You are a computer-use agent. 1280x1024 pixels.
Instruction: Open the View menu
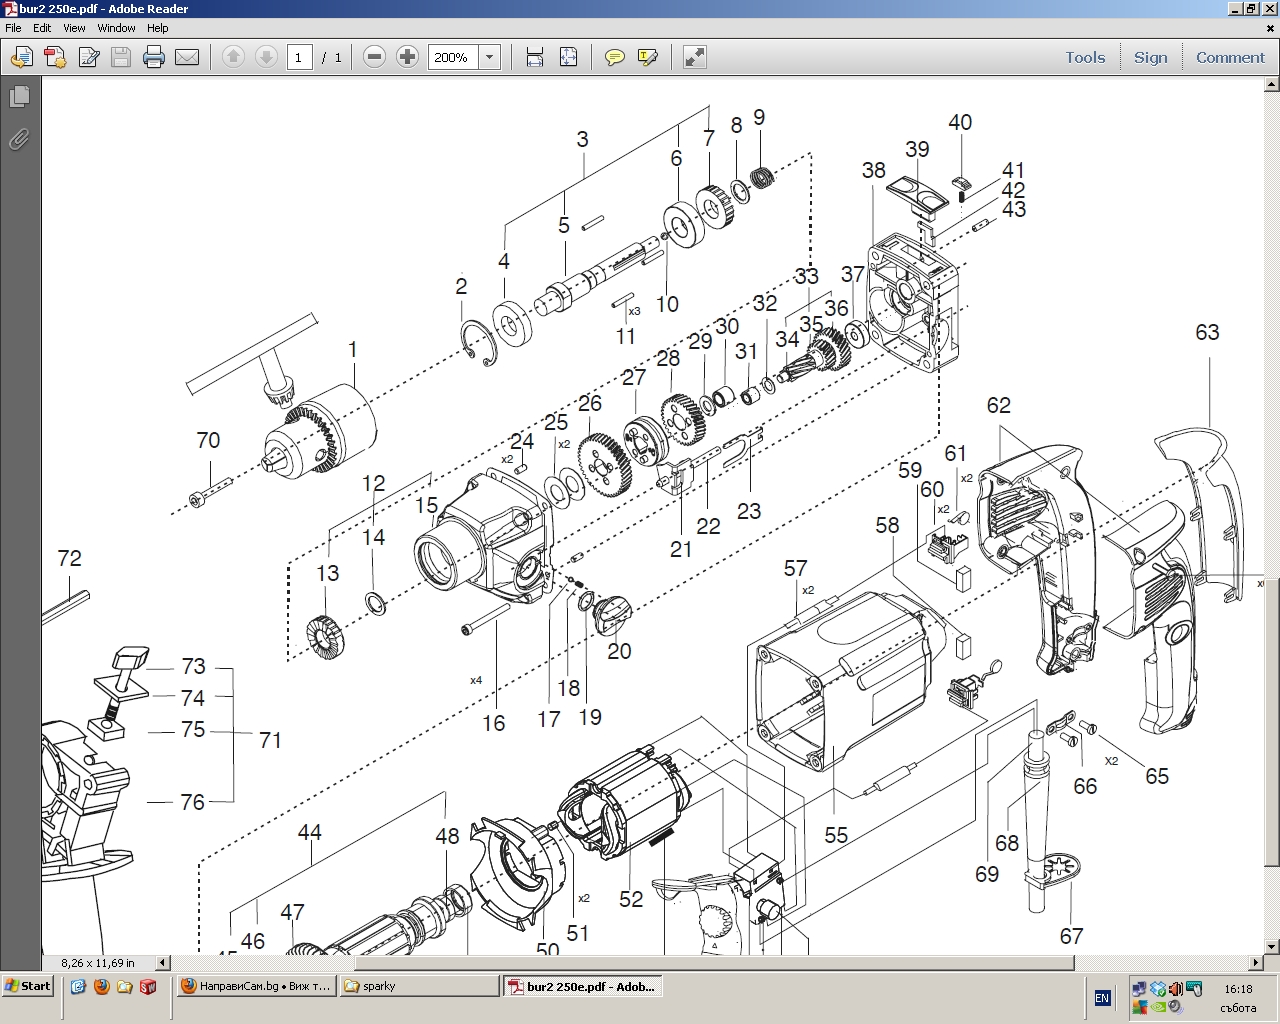74,28
